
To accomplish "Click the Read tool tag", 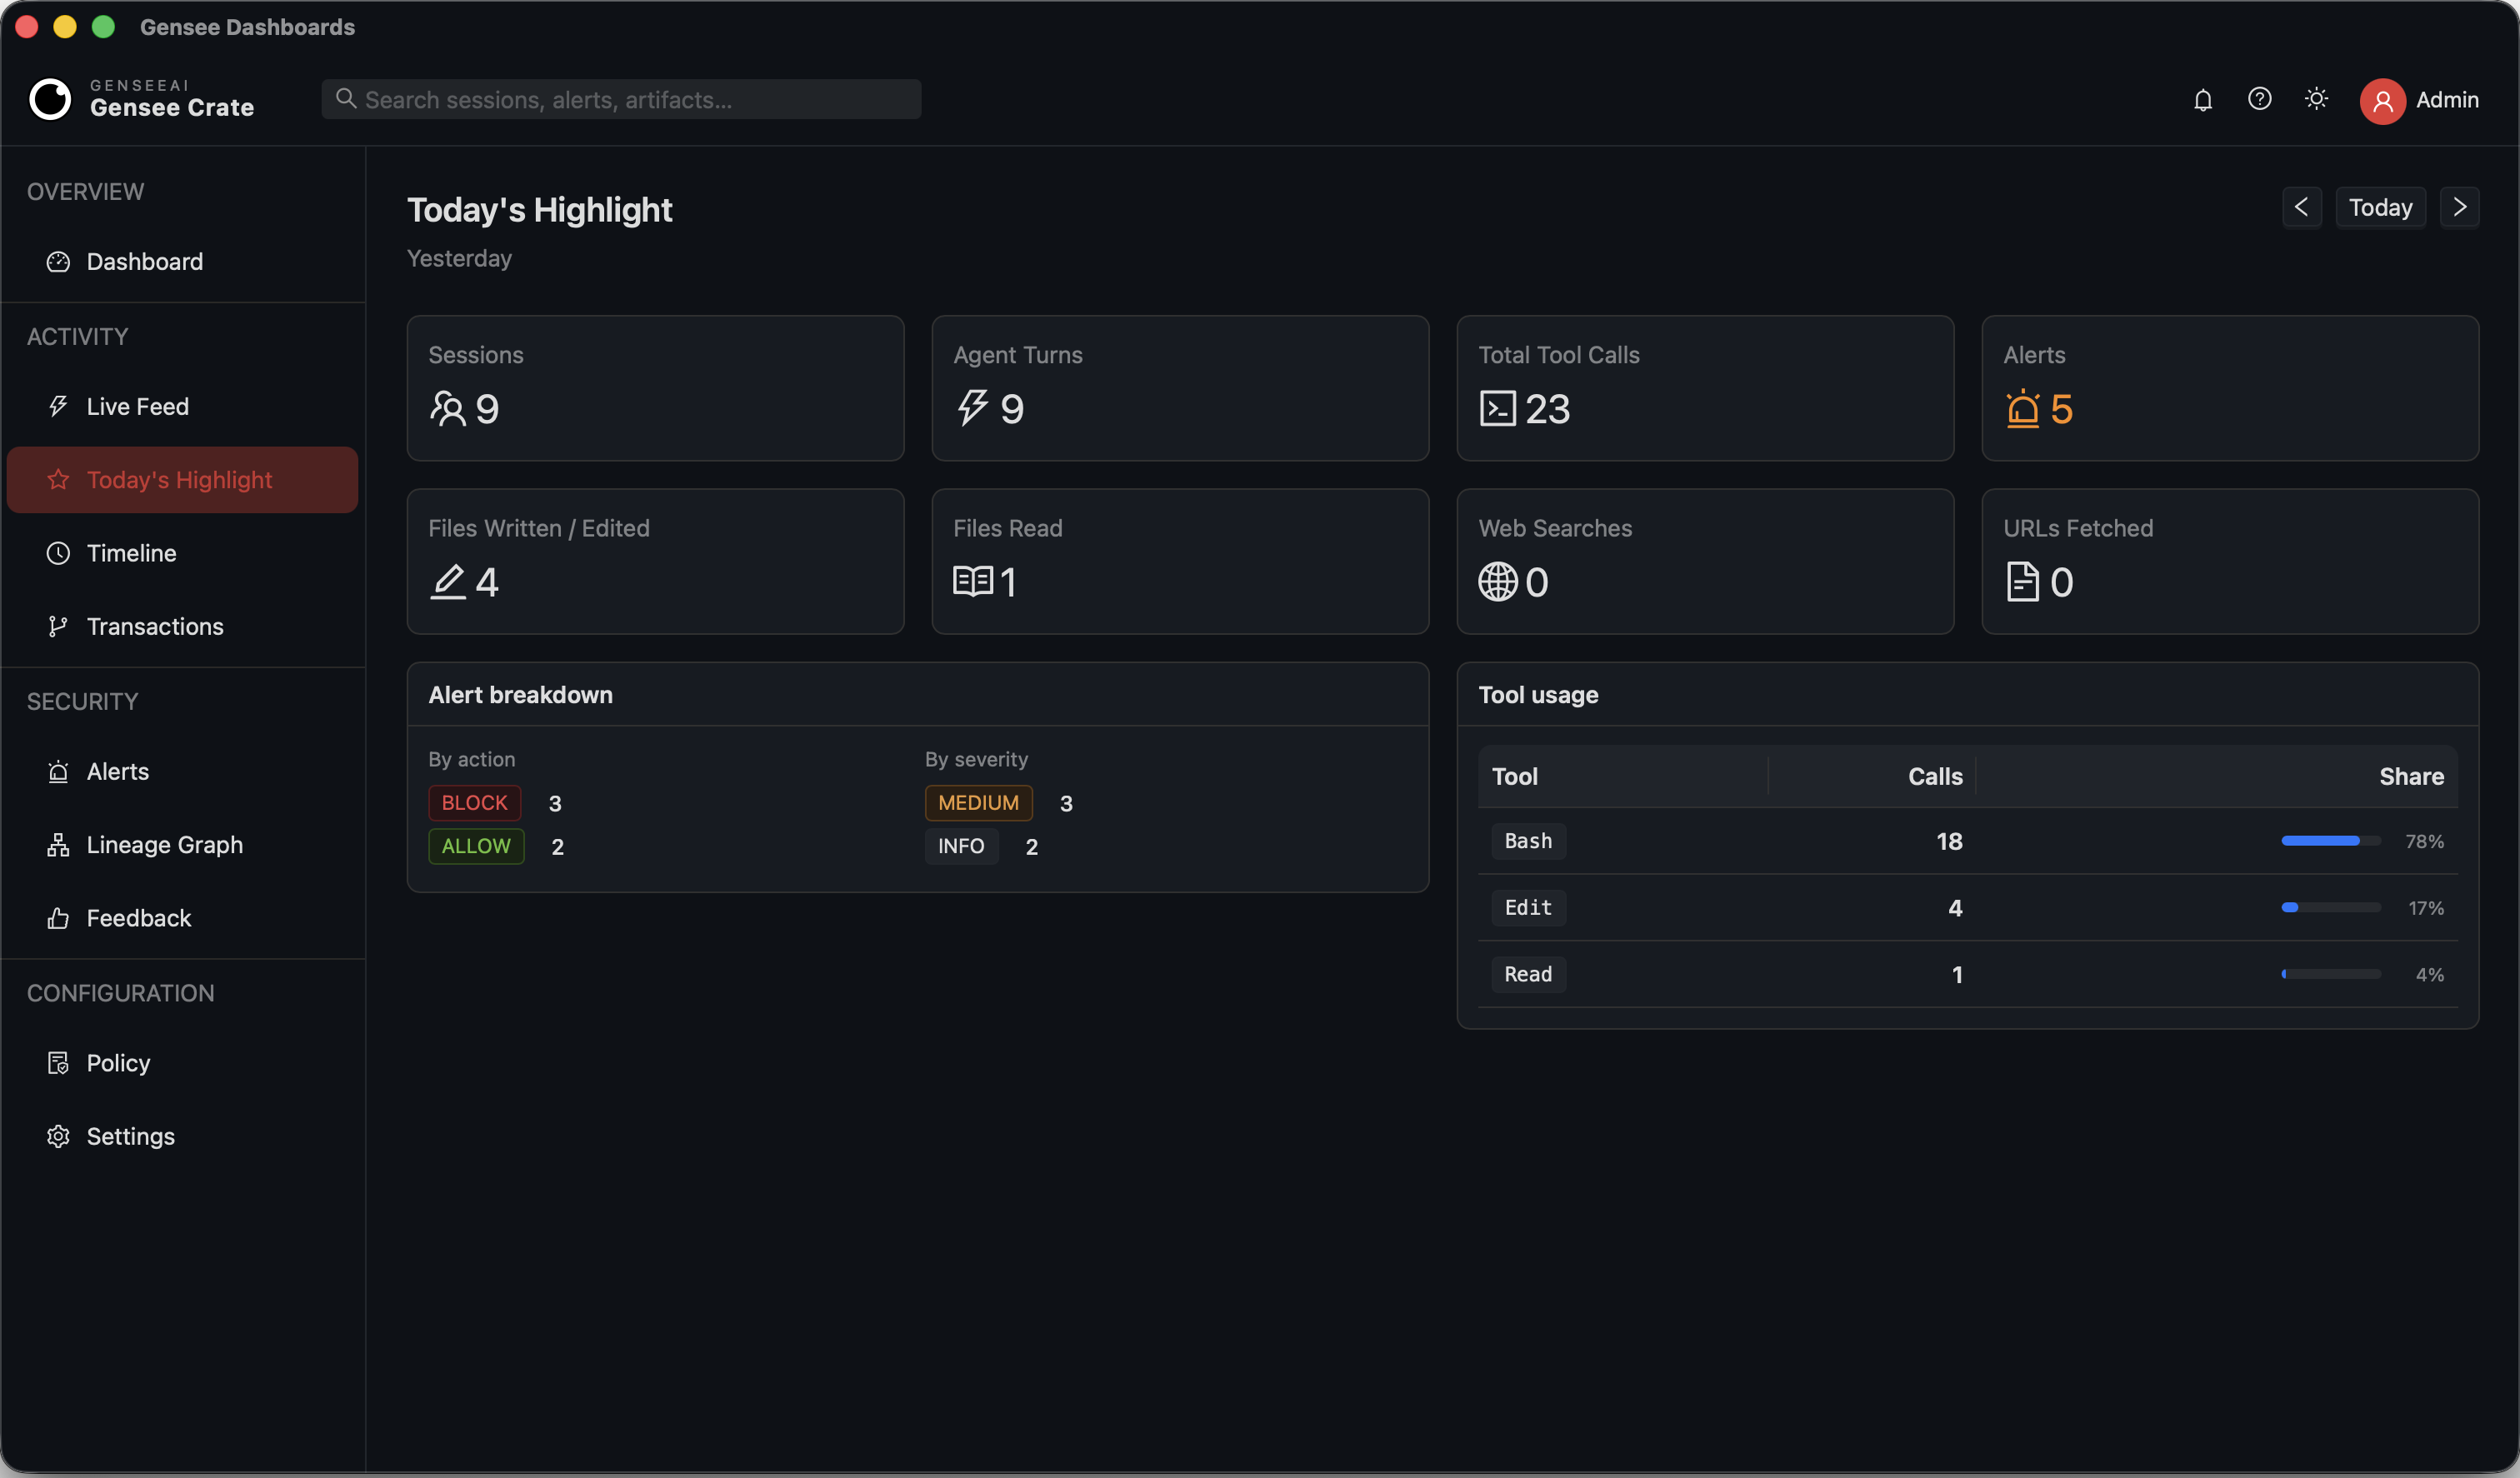I will coord(1528,974).
